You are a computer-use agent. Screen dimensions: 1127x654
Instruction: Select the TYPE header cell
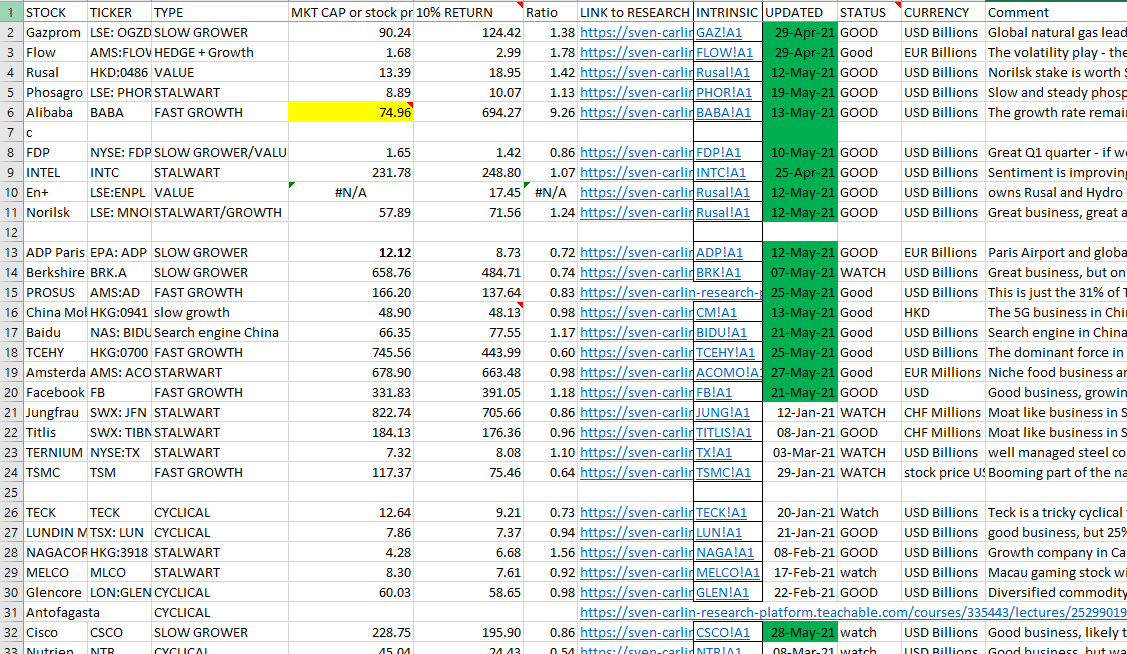[220, 12]
